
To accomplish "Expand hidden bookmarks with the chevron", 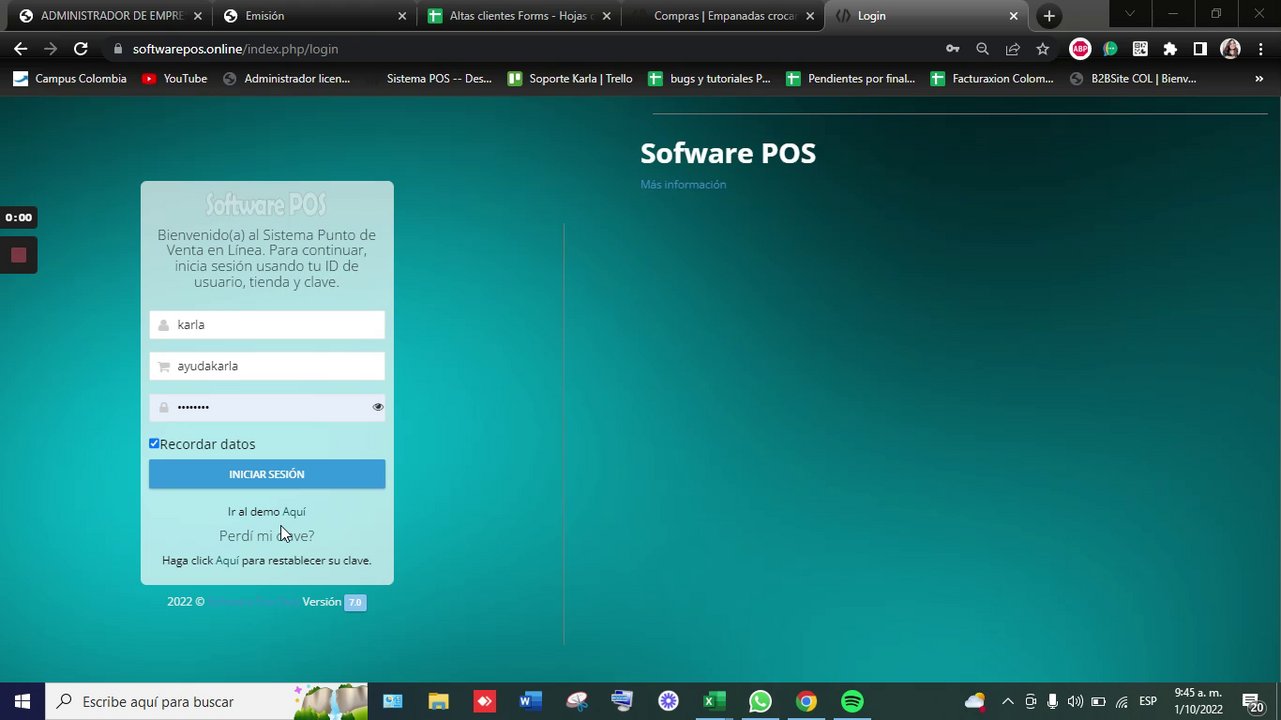I will pyautogui.click(x=1259, y=79).
